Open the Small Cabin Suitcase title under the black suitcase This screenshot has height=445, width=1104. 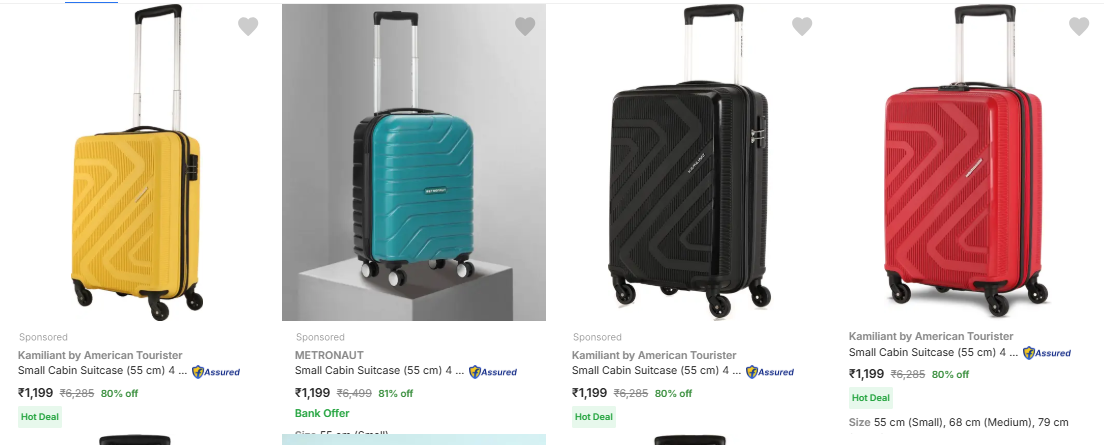[x=656, y=370]
